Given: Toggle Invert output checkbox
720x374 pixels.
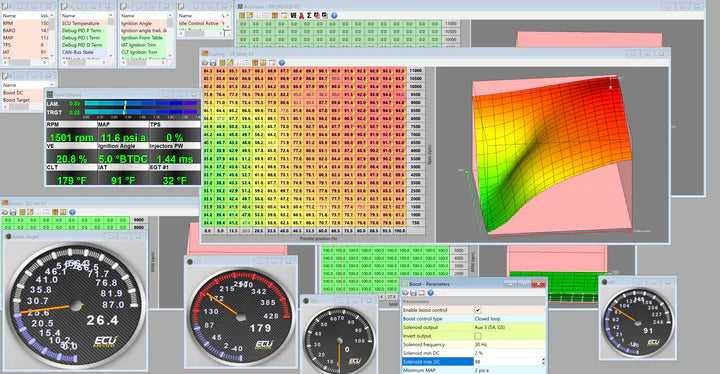Looking at the screenshot, I should tap(478, 336).
